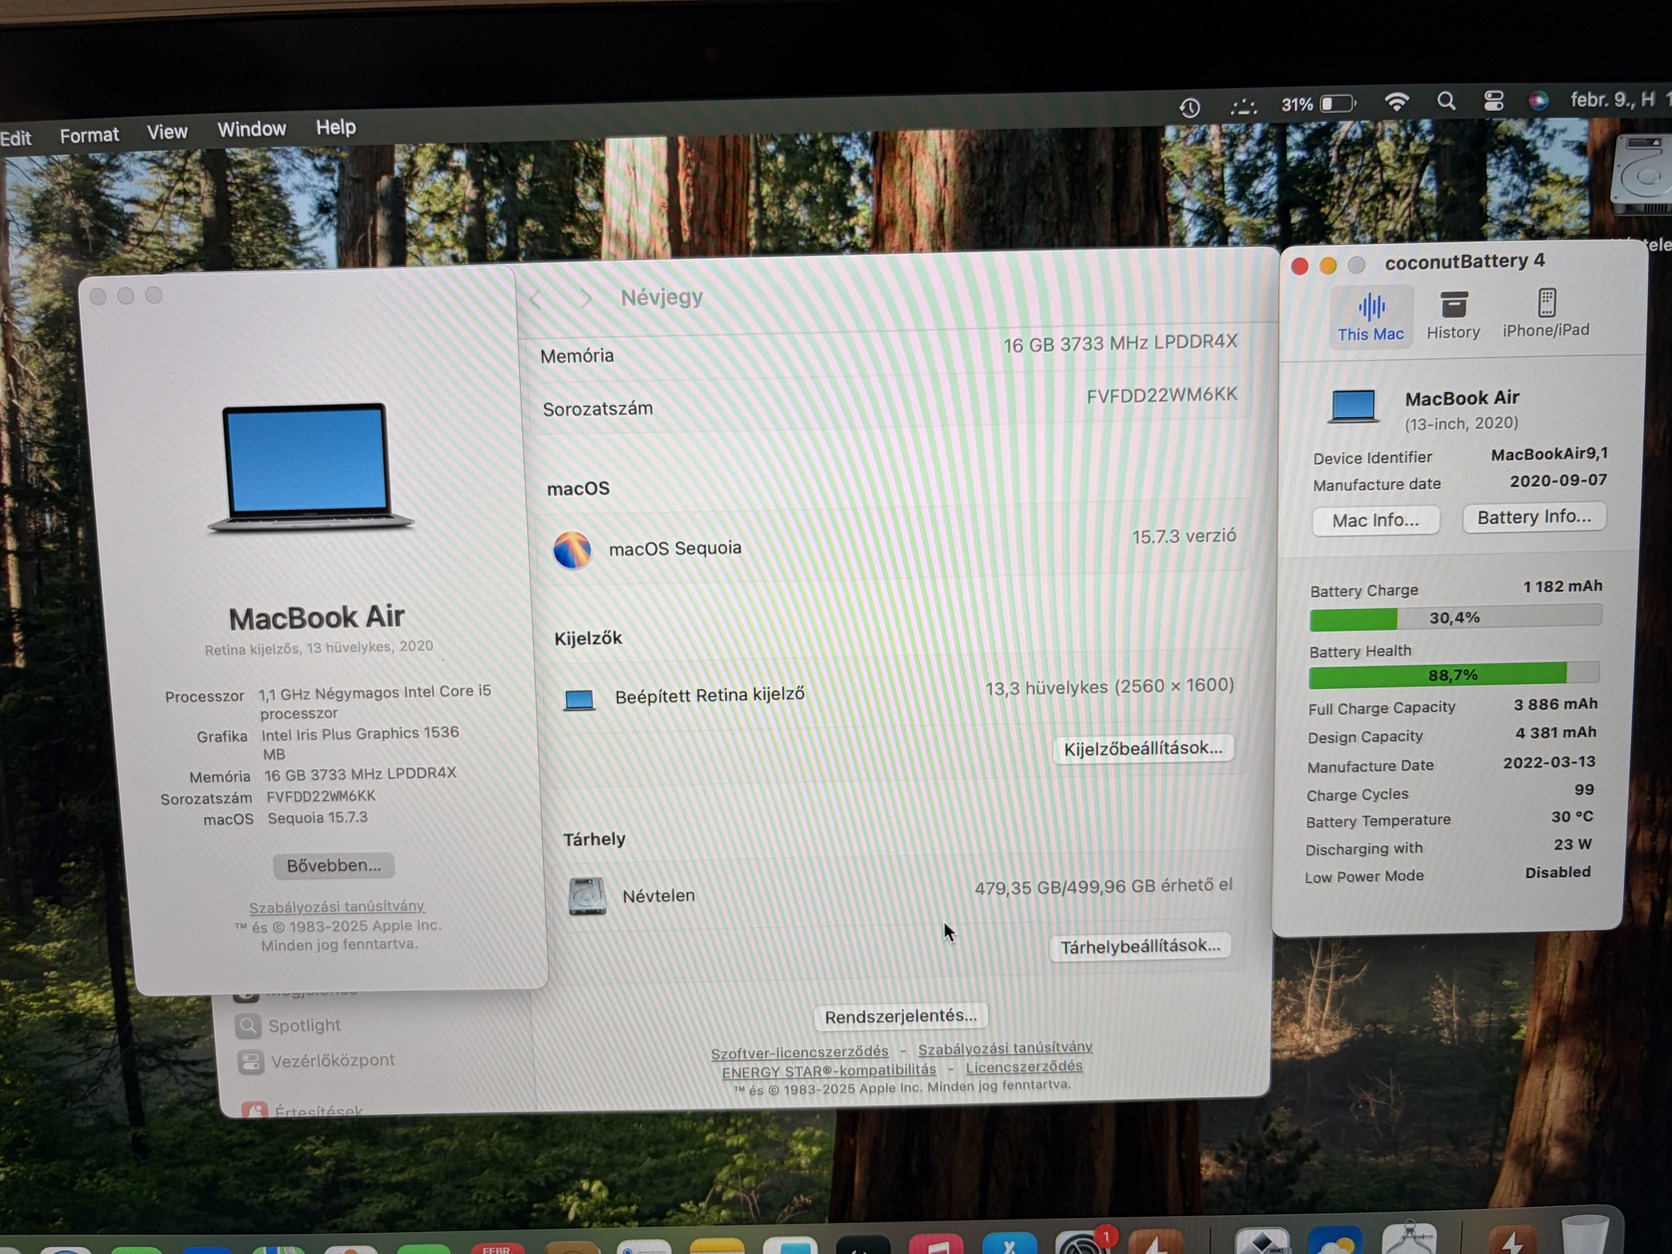This screenshot has height=1254, width=1672.
Task: Switch to the History tab in coconutBattery
Action: (1453, 315)
